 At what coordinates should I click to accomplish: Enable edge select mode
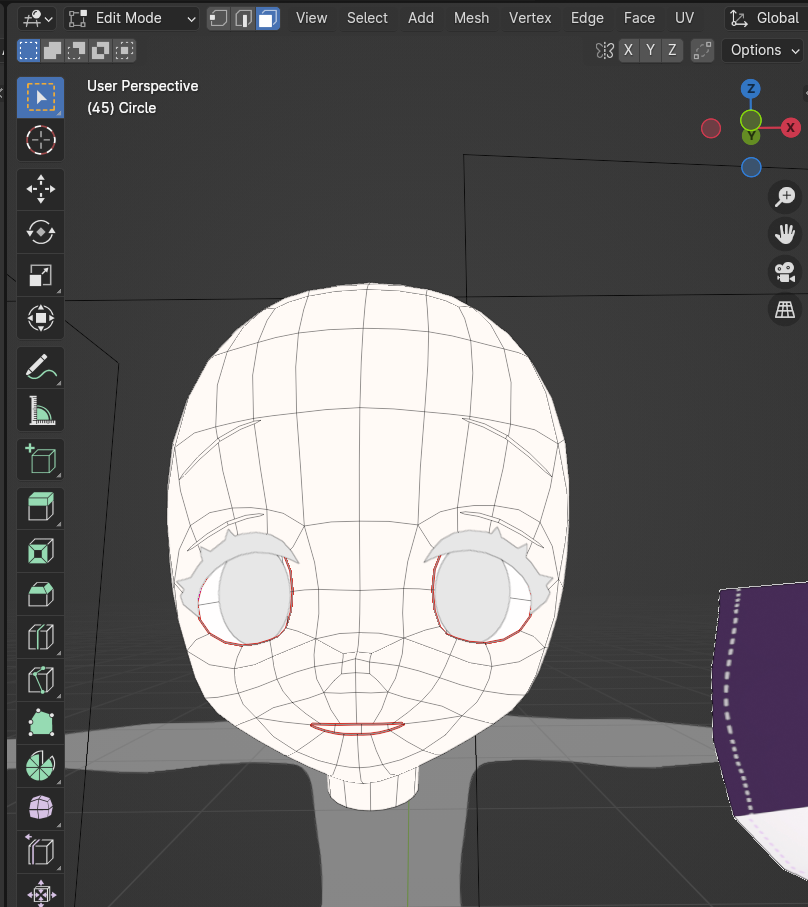click(x=243, y=19)
